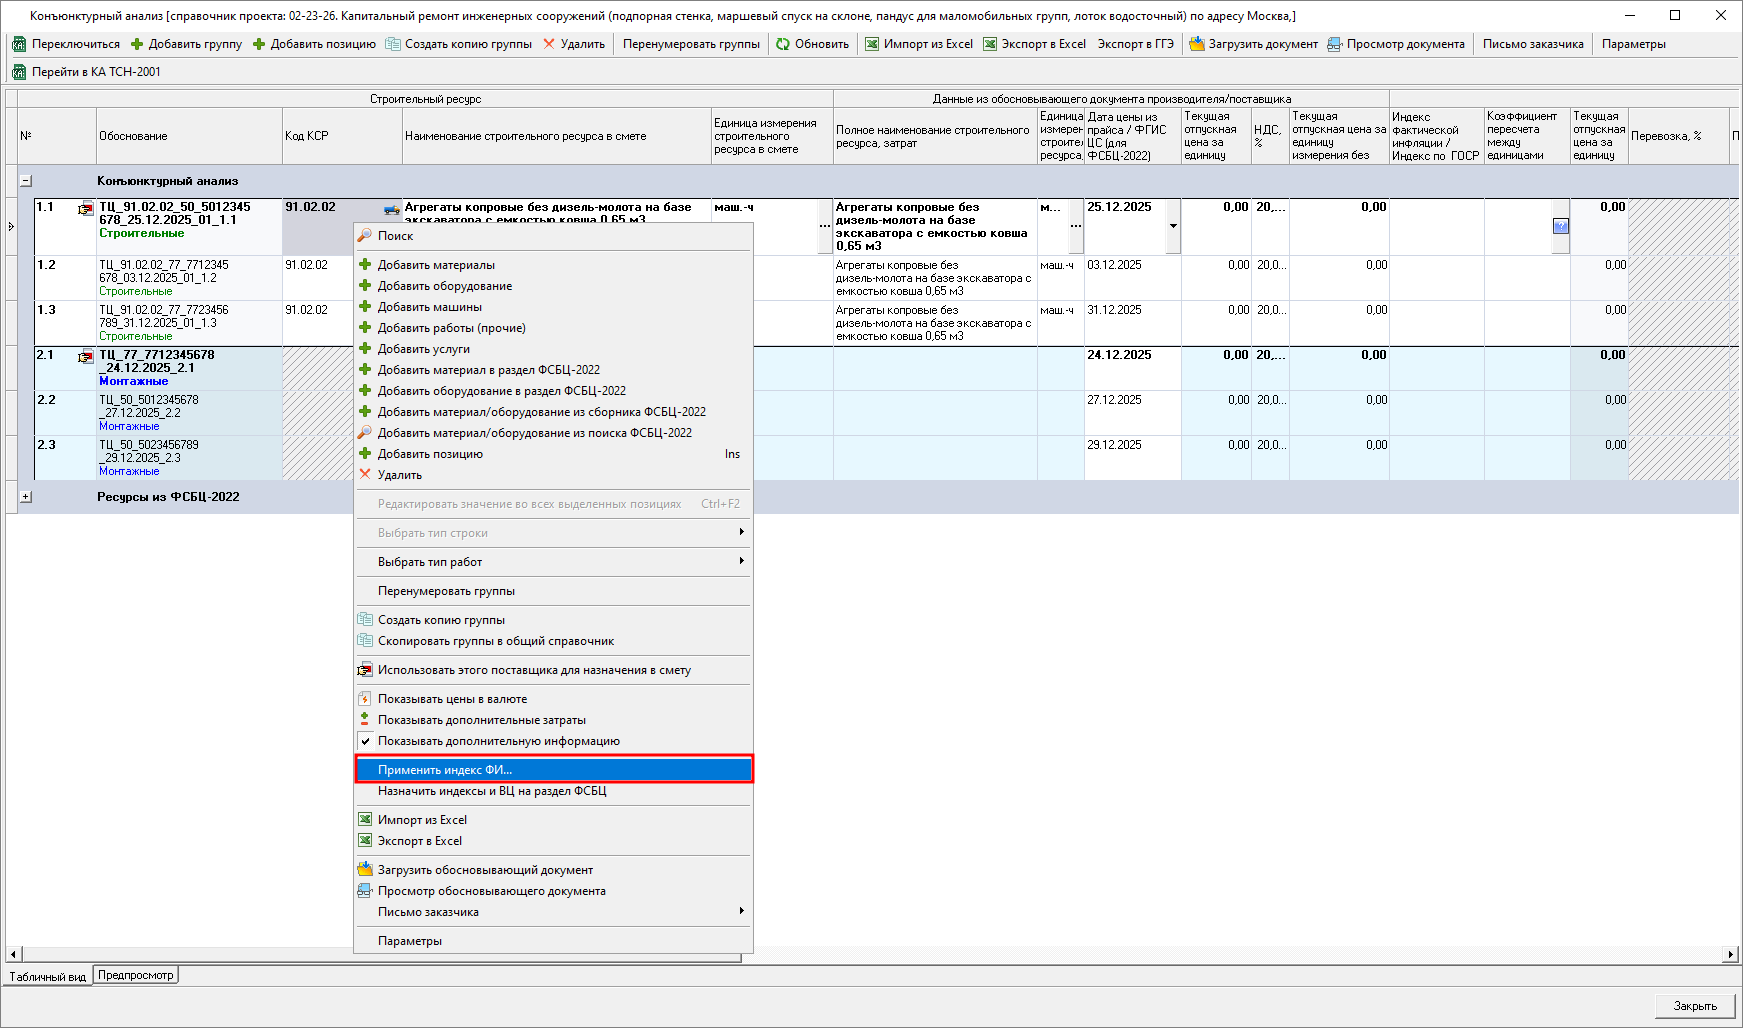Image resolution: width=1743 pixels, height=1028 pixels.
Task: Toggle Показывать дополнительную информацию in context menu
Action: click(498, 741)
